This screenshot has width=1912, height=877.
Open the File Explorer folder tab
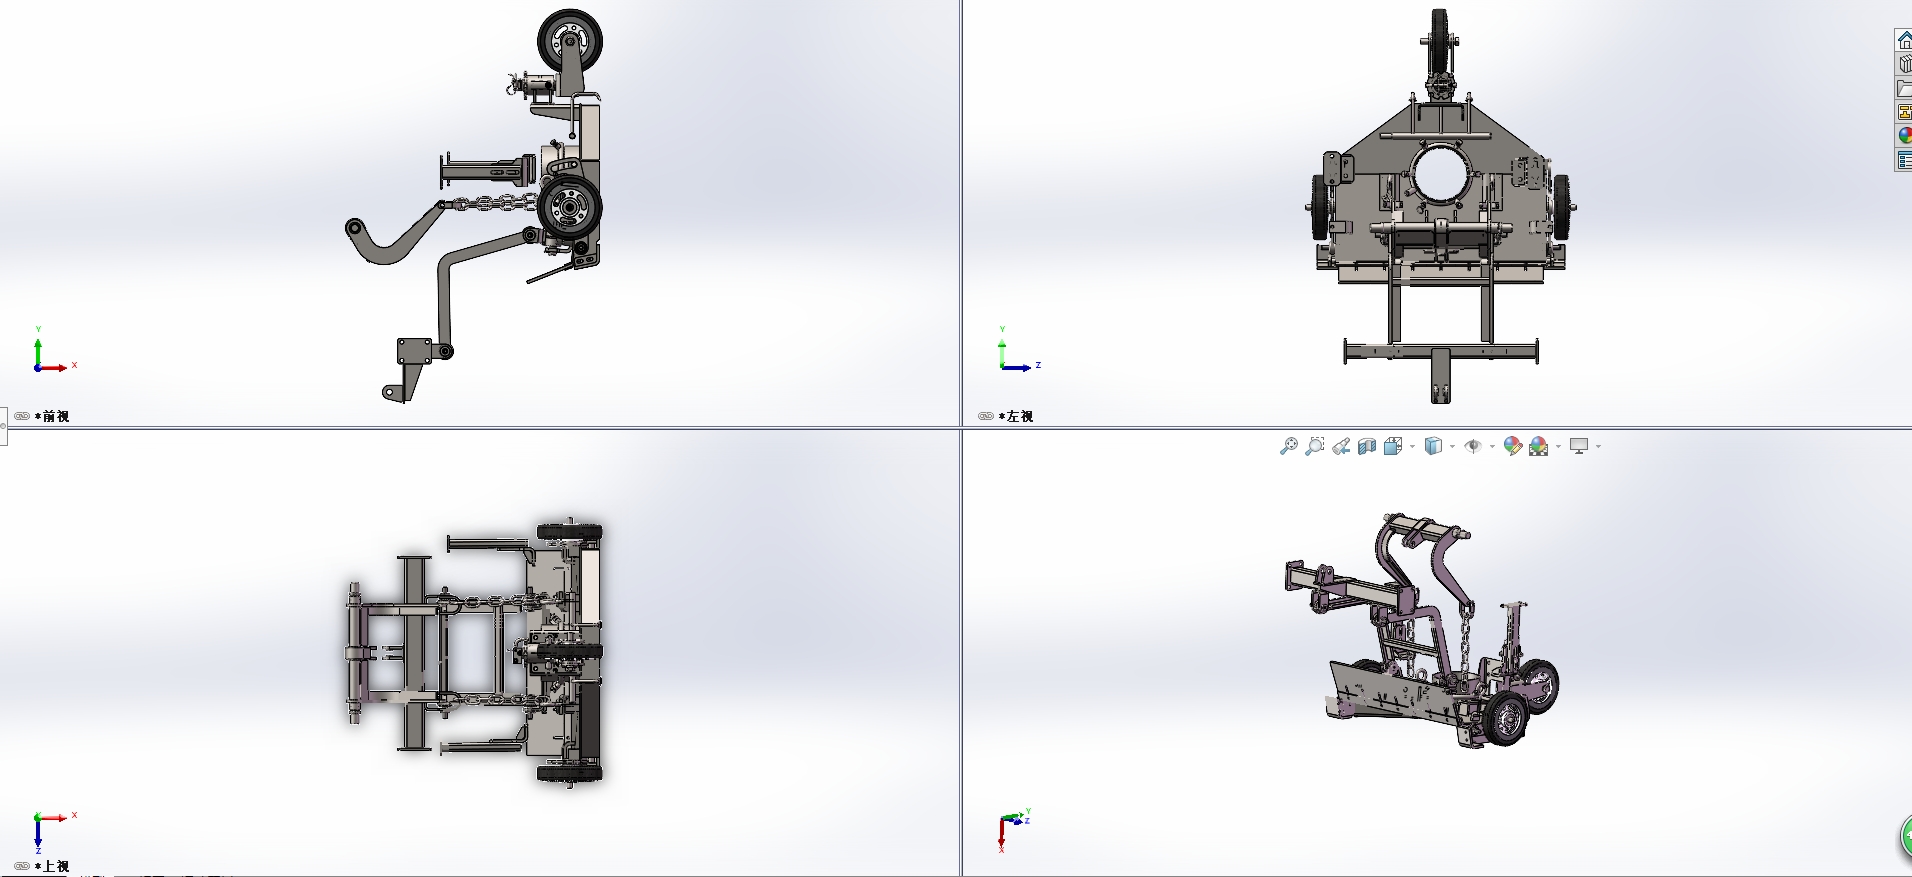coord(1904,88)
